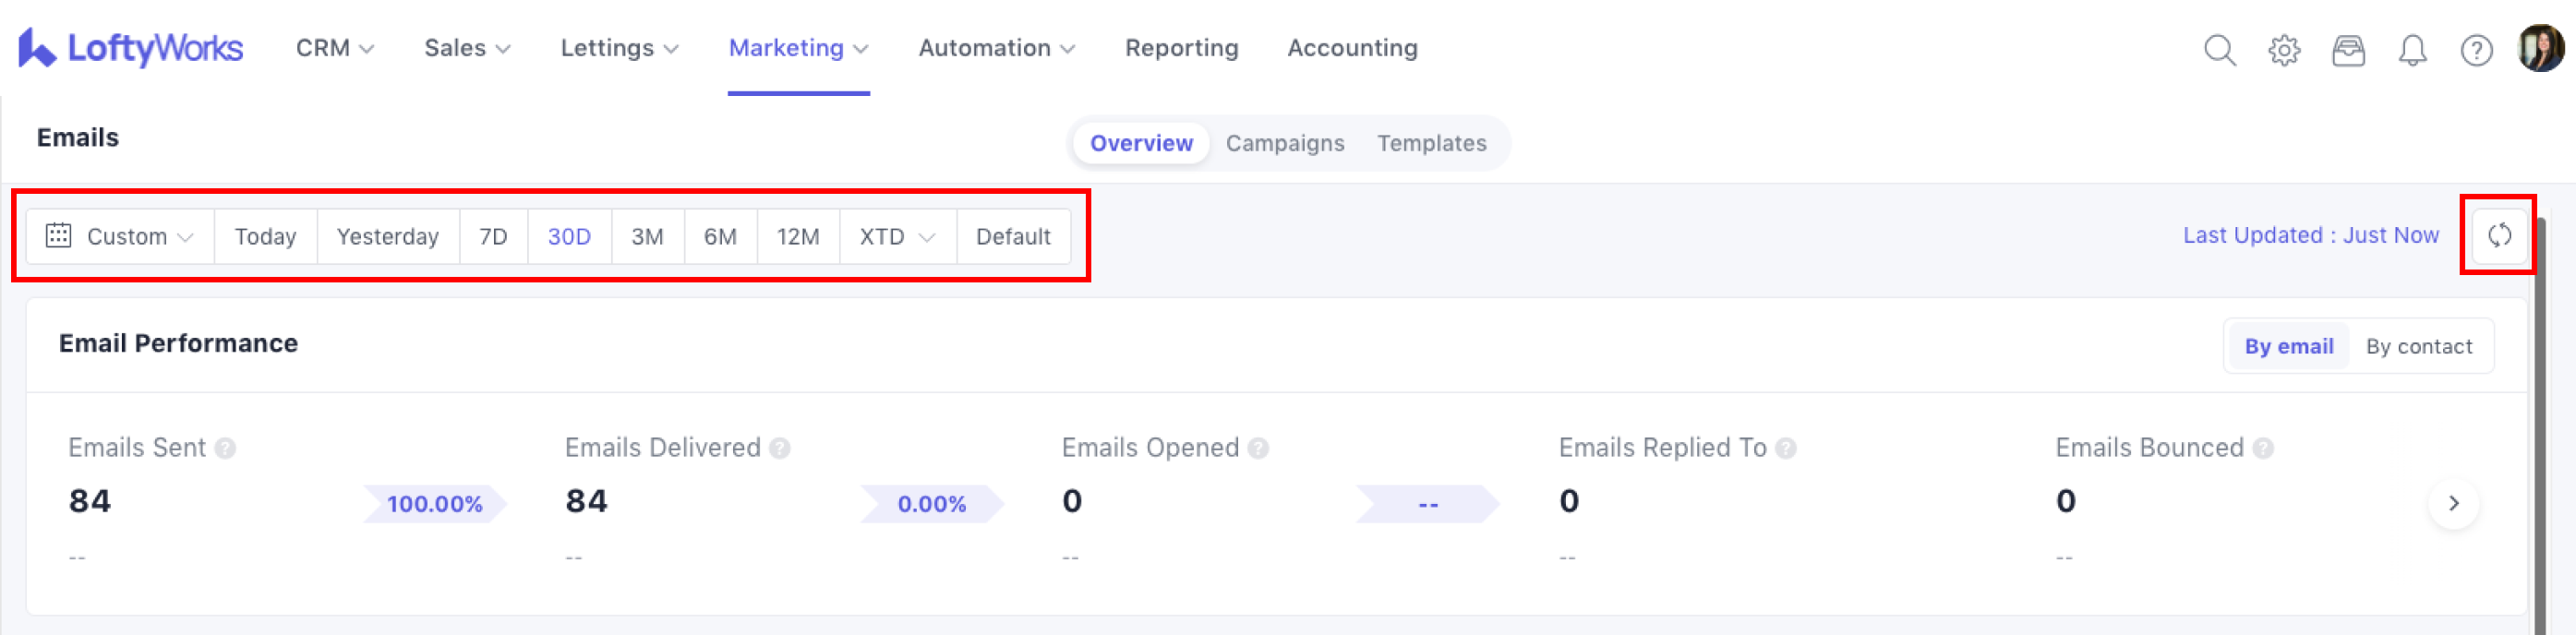Expand the XTD period dropdown
The height and width of the screenshot is (635, 2576).
coord(897,237)
